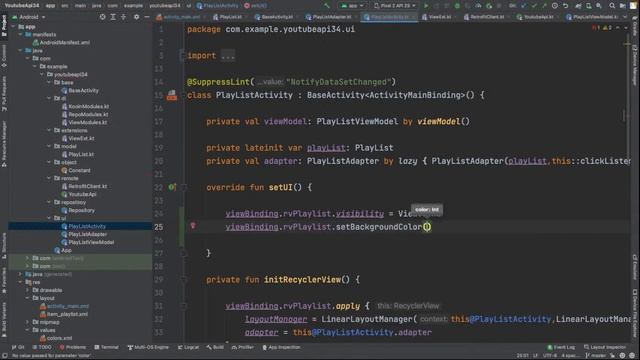640x360 pixels.
Task: Click Expand All in Project panel header
Action: pos(113,17)
